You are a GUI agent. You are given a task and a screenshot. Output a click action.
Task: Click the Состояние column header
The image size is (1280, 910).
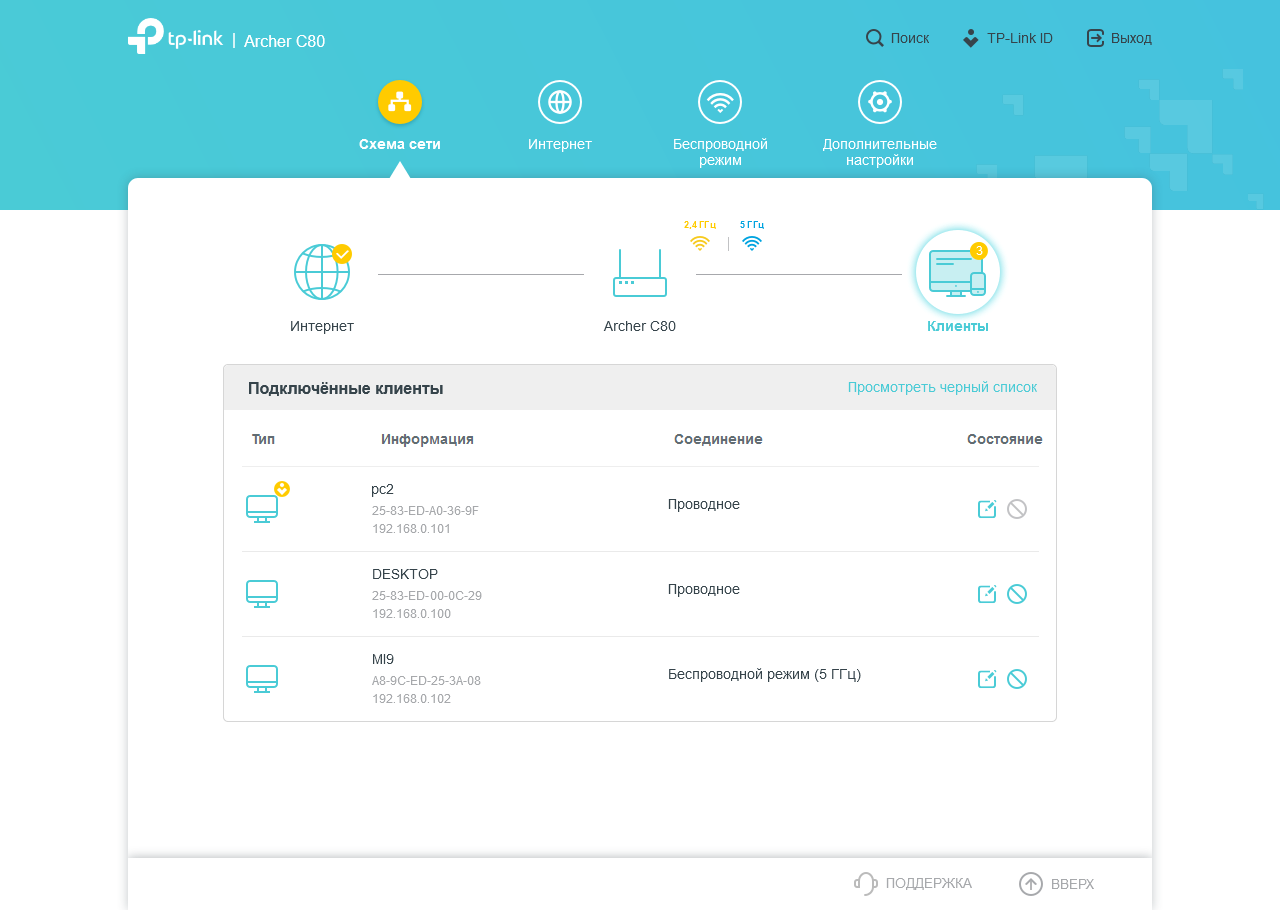coord(1004,439)
